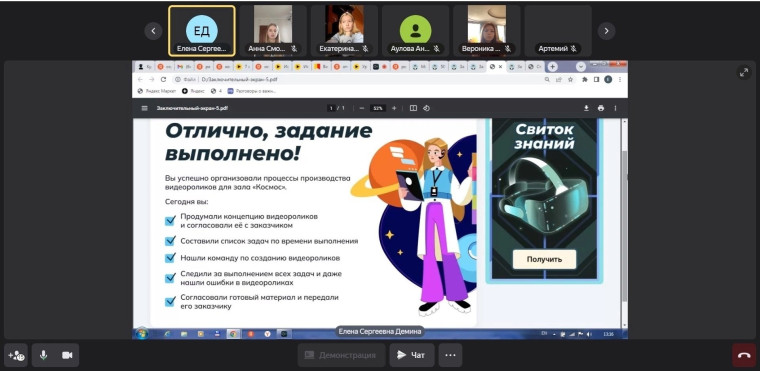This screenshot has height=371, width=760.
Task: Toggle the browser side panel icon
Action: [x=596, y=79]
